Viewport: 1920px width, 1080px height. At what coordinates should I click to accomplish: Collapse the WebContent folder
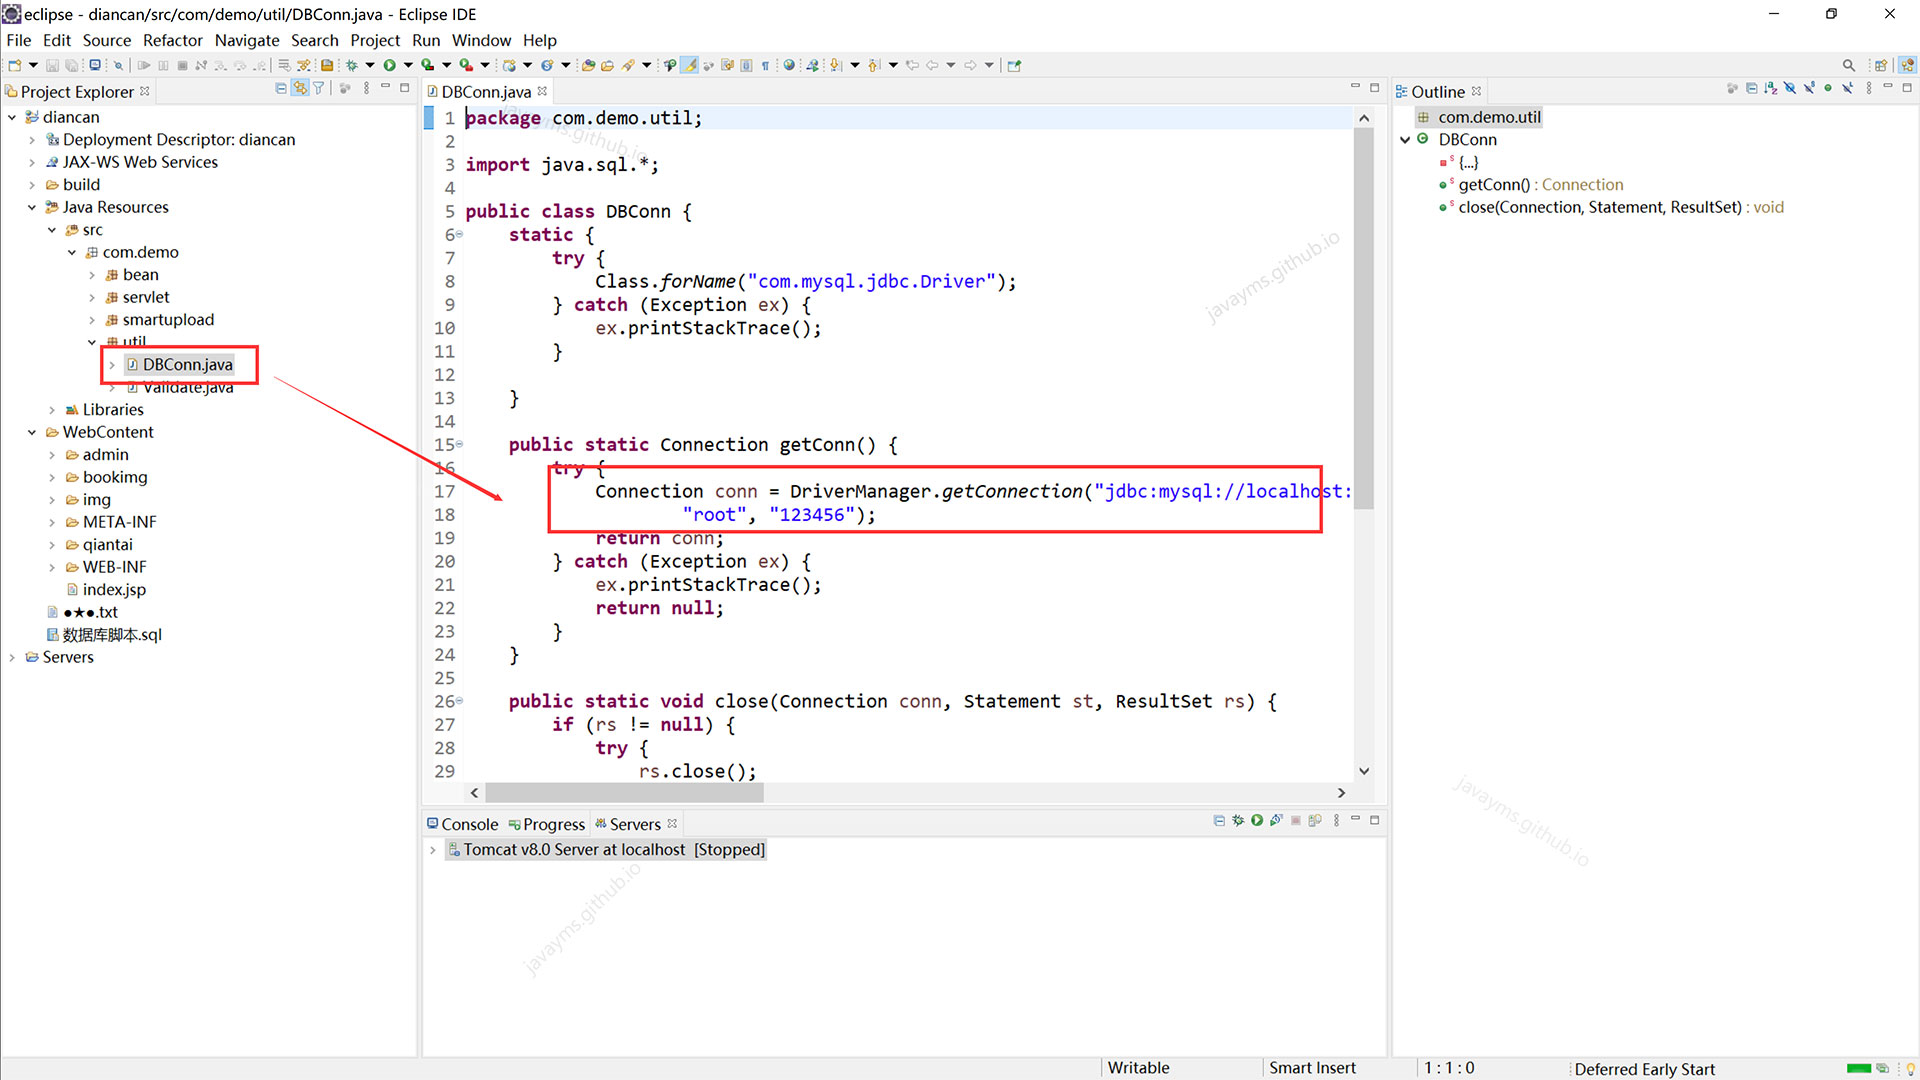[32, 432]
